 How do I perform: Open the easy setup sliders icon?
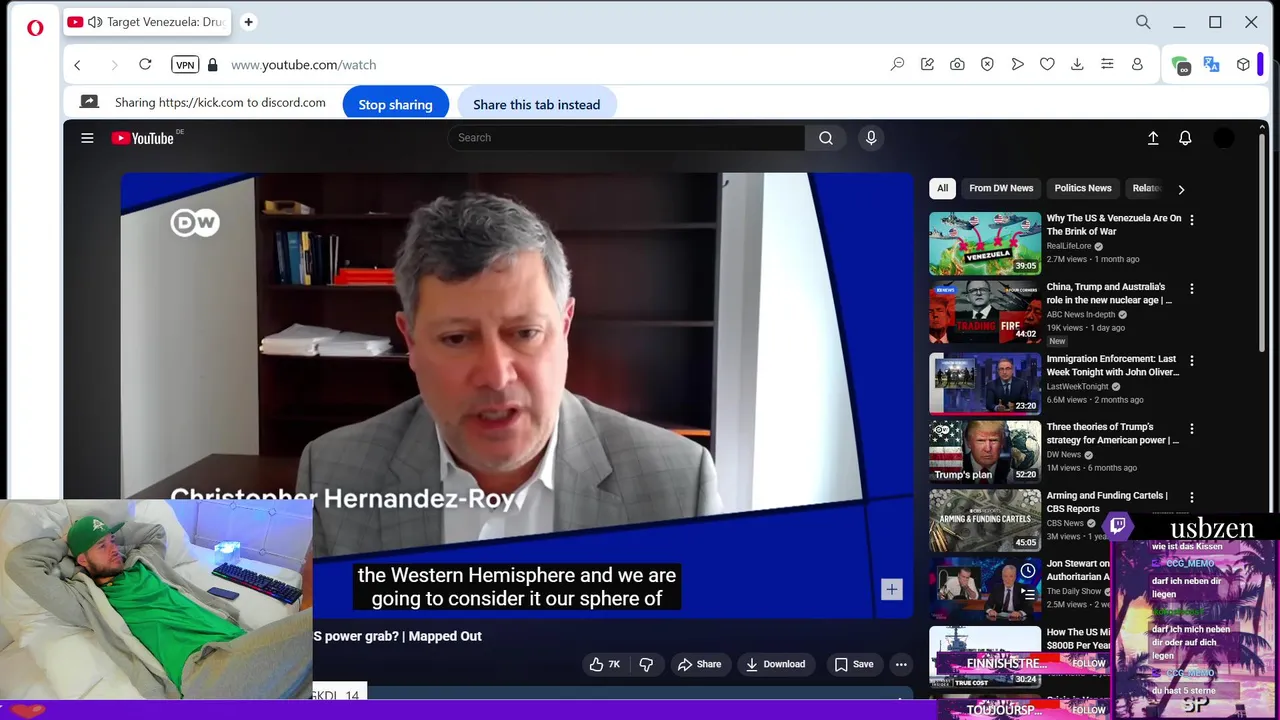[1107, 64]
